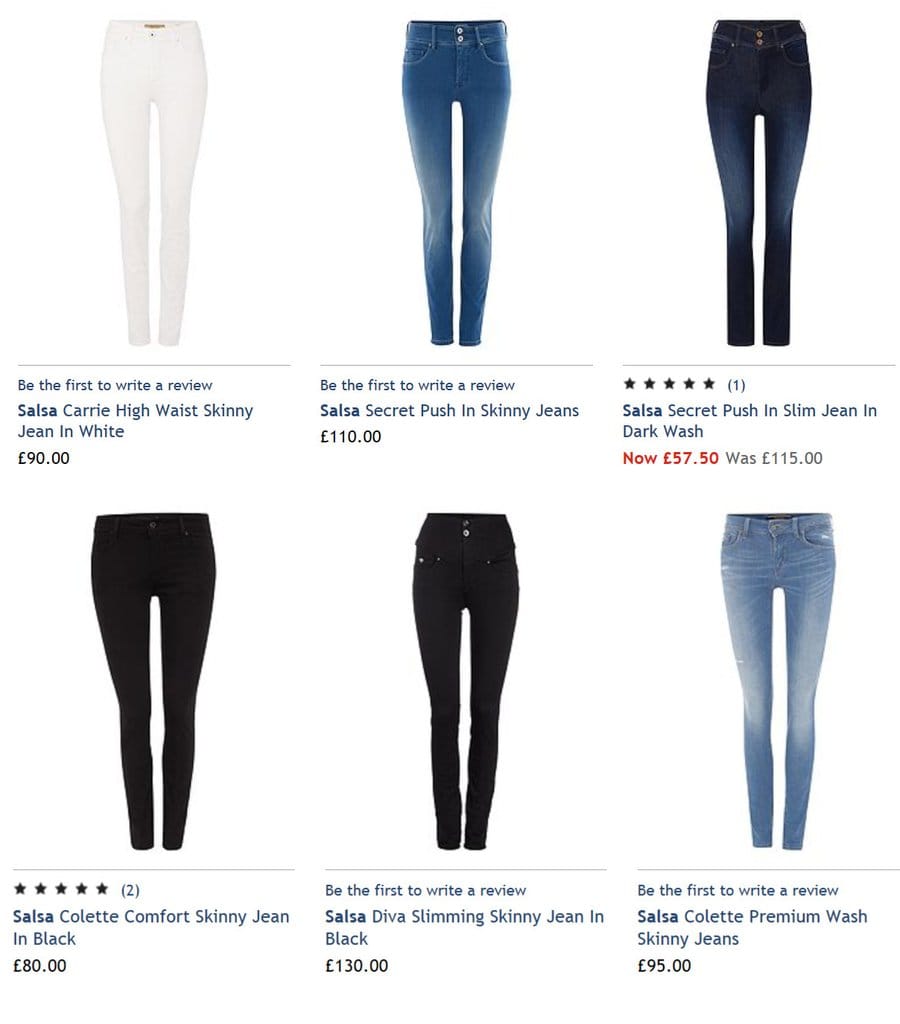Click five-star rating on Dark Wash jean

tap(669, 384)
